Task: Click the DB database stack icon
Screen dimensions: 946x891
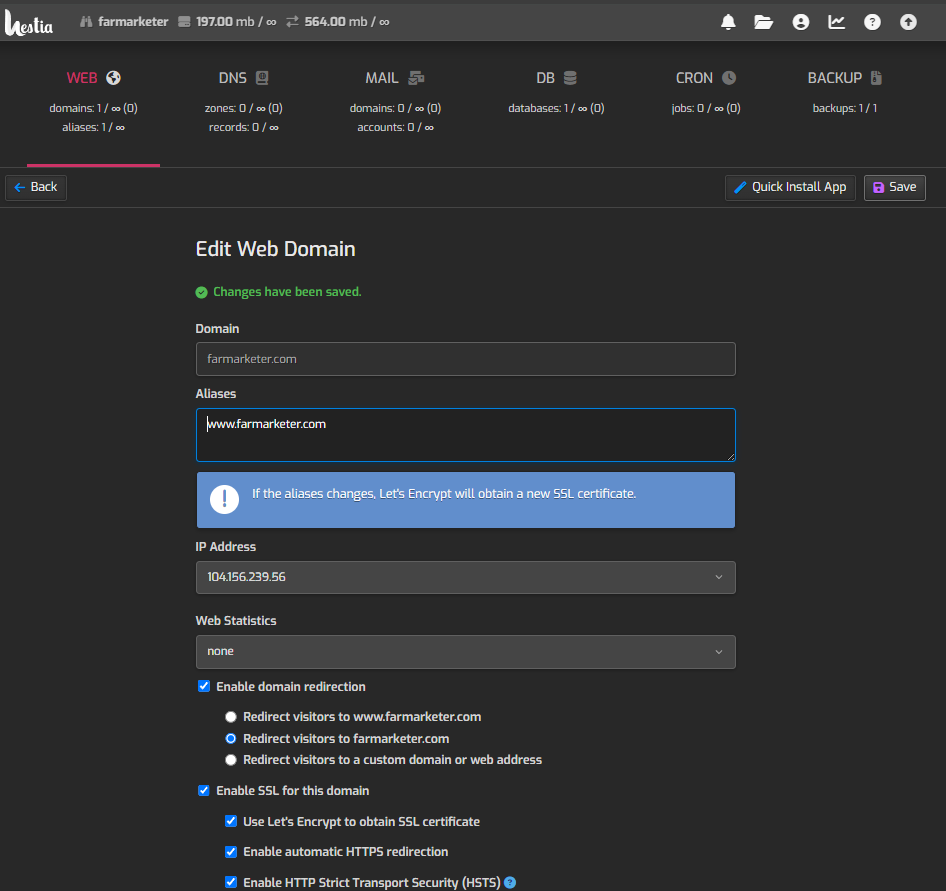Action: pyautogui.click(x=570, y=78)
